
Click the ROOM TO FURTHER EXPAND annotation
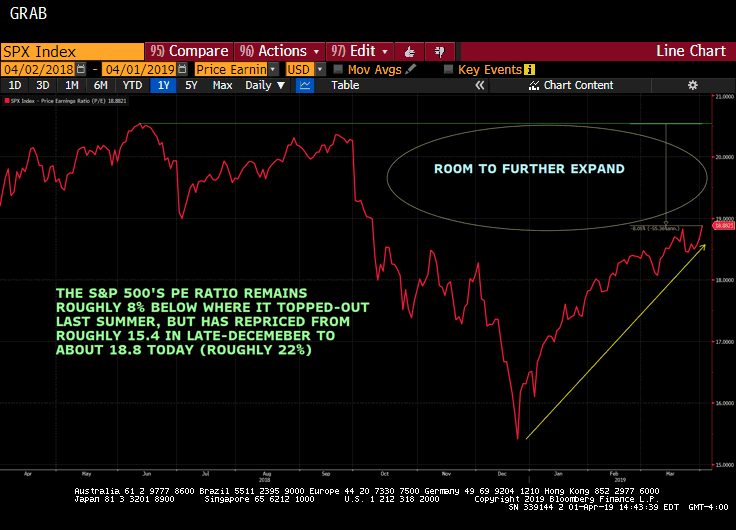point(529,169)
